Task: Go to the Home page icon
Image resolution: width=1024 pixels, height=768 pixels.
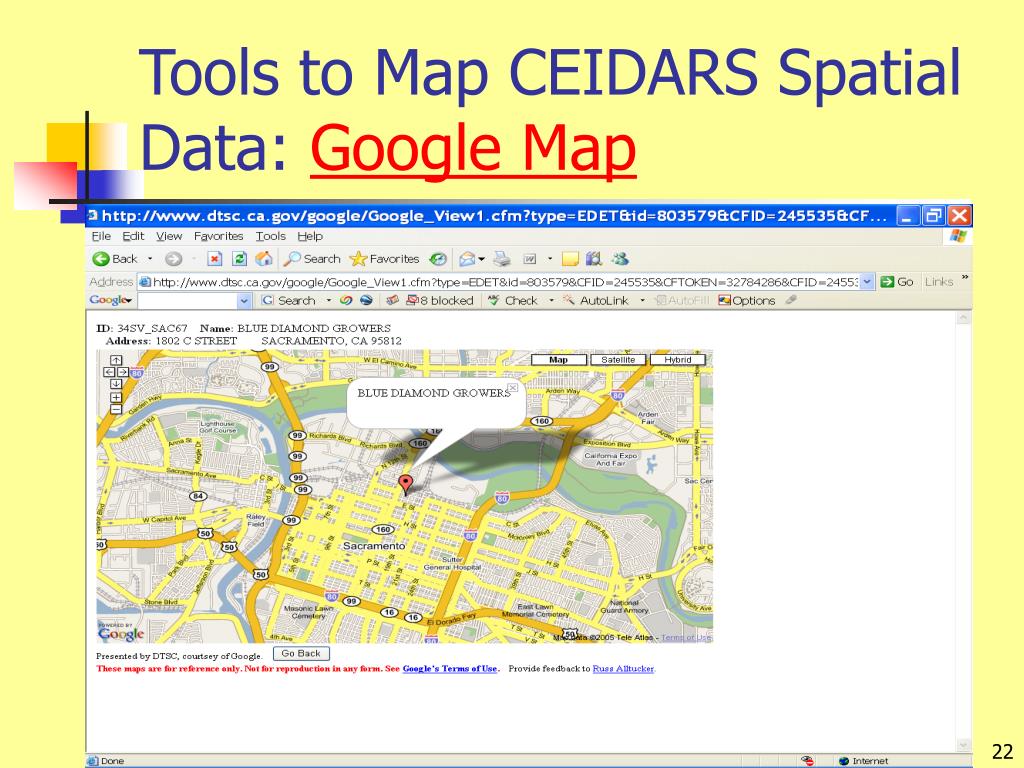Action: click(264, 259)
